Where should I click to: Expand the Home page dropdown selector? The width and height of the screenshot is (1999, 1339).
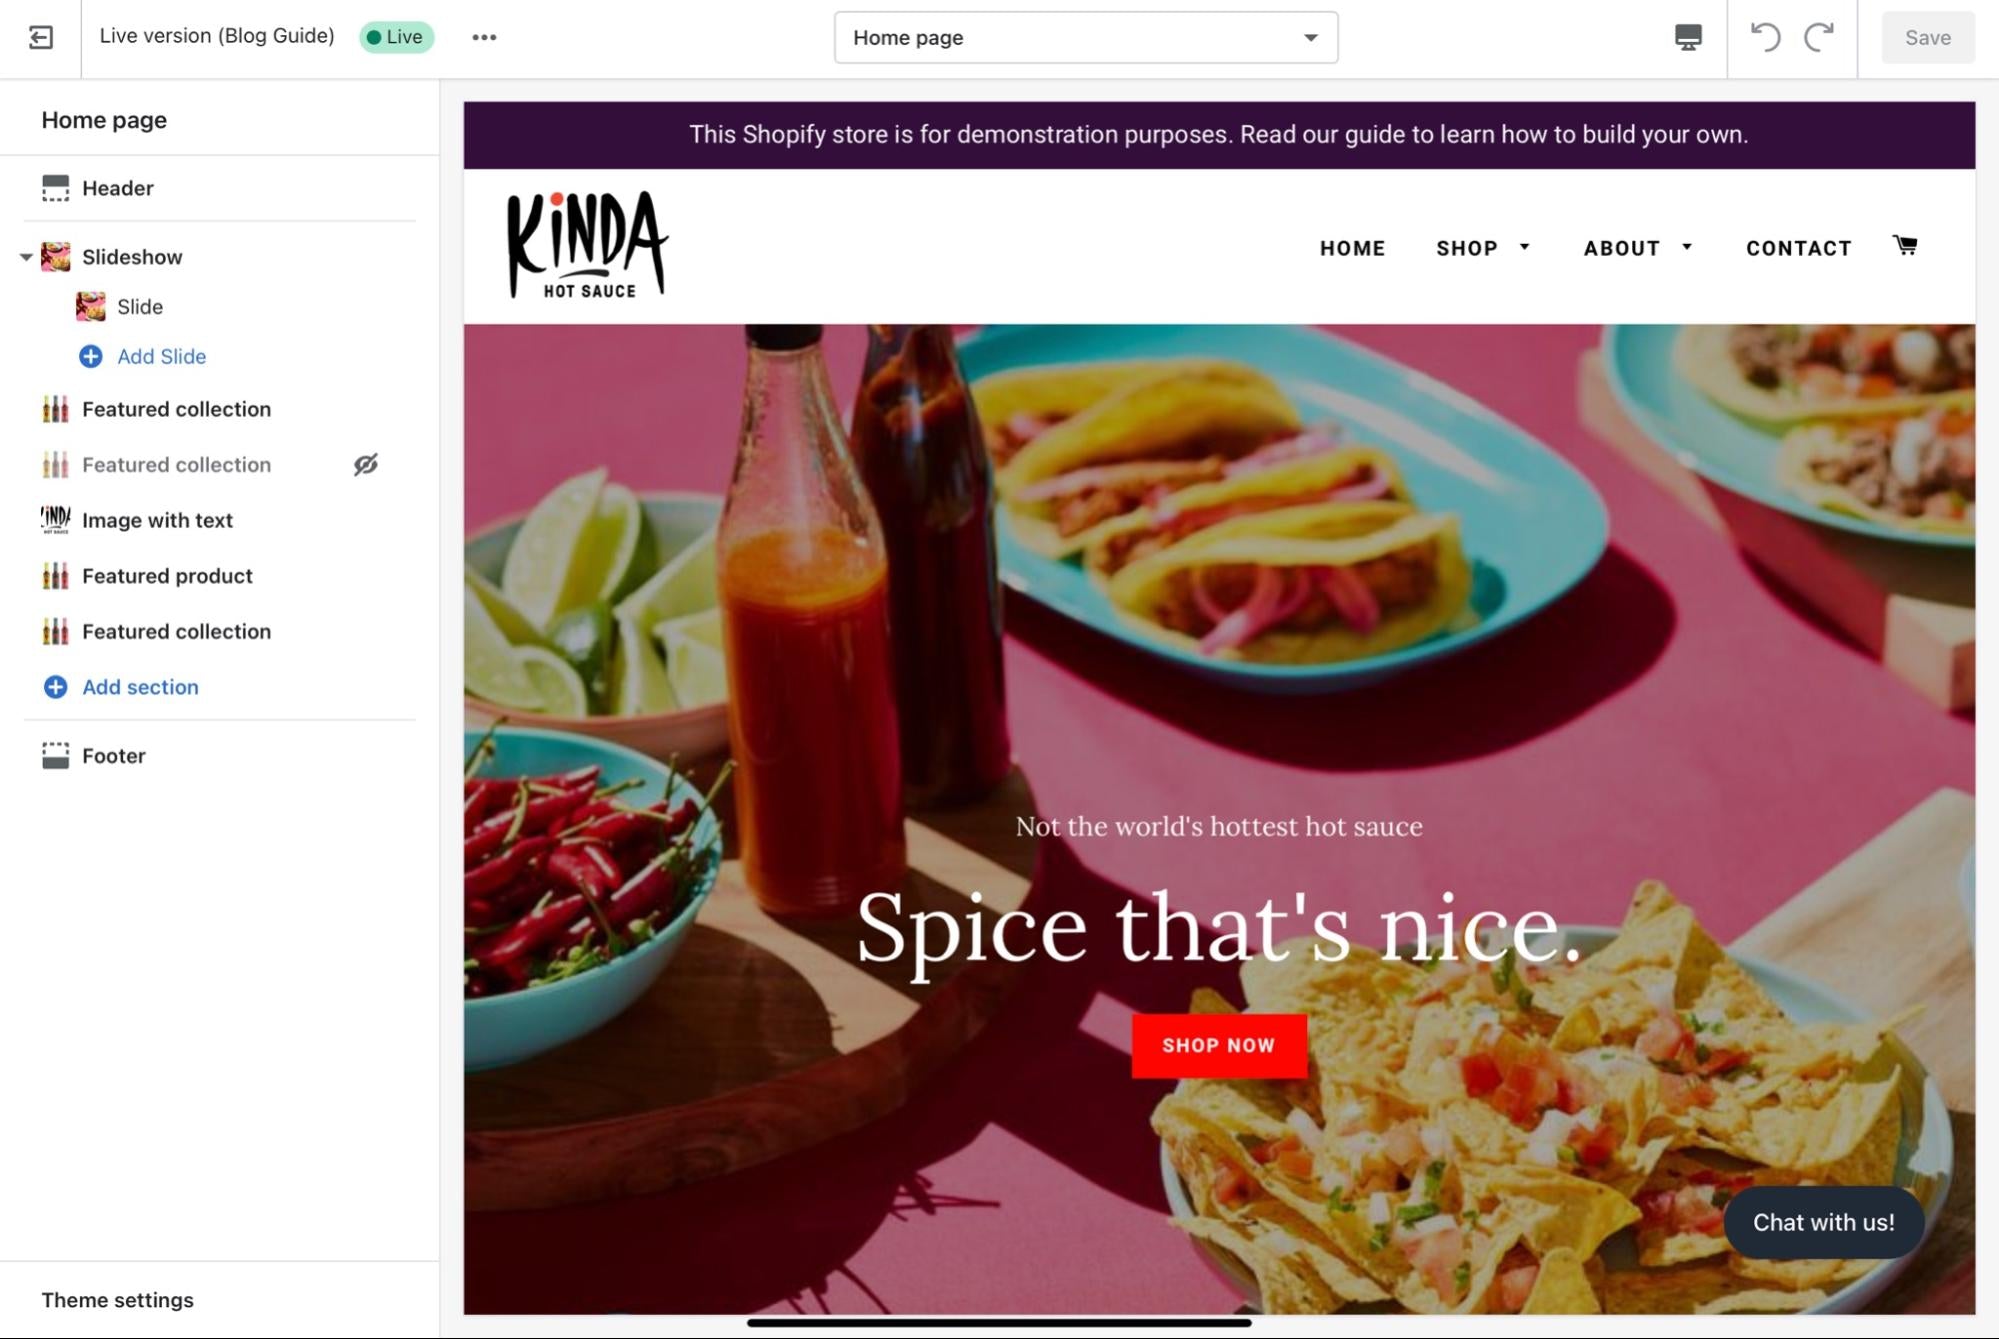tap(1310, 37)
